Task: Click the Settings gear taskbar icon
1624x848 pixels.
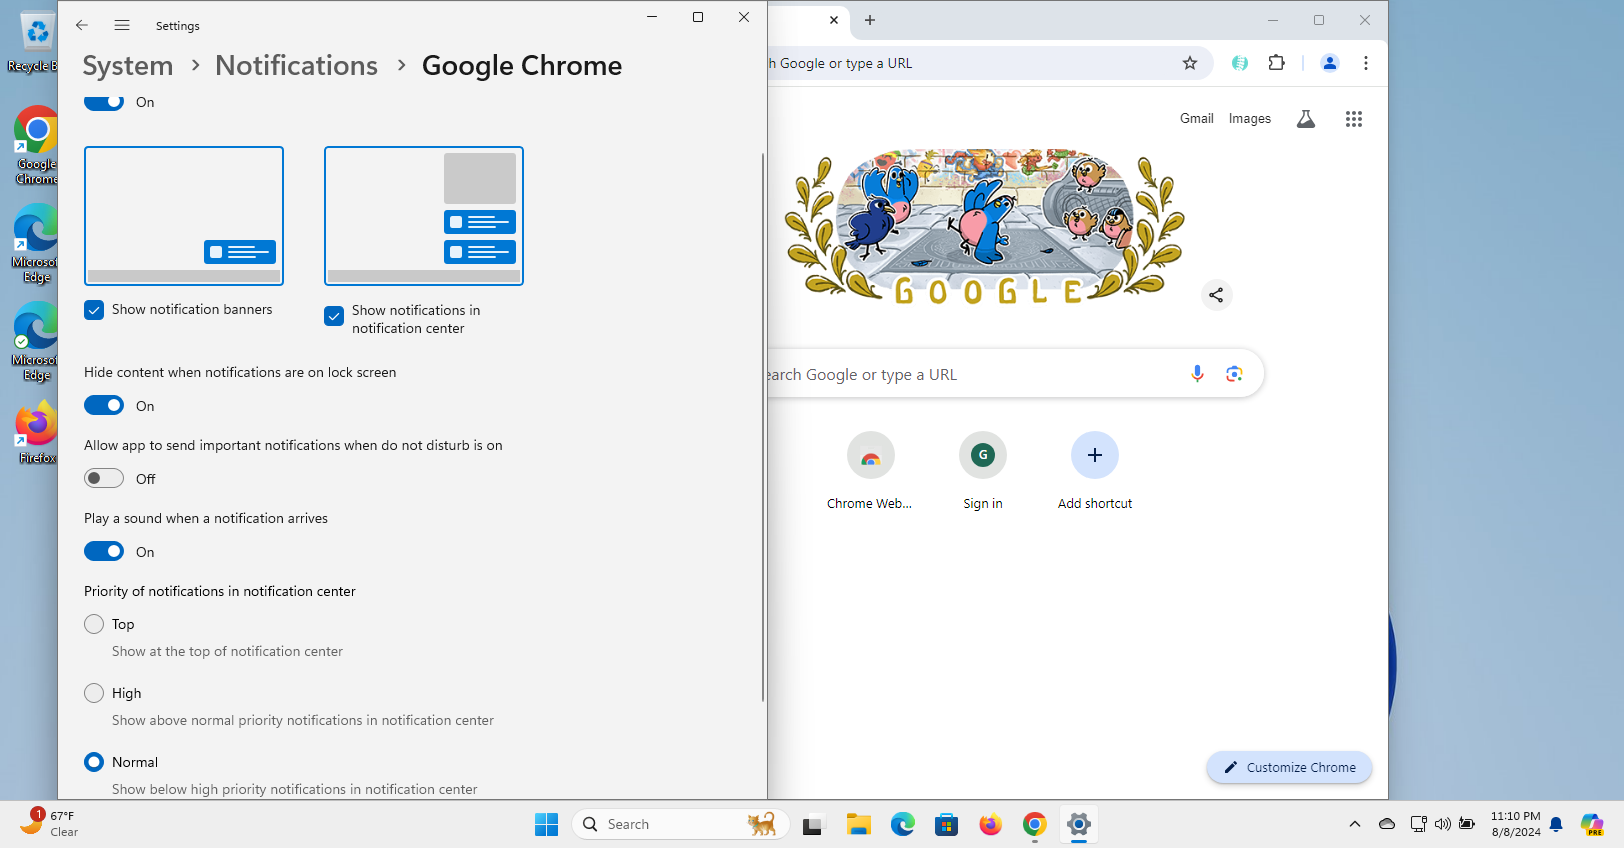Action: (x=1079, y=824)
